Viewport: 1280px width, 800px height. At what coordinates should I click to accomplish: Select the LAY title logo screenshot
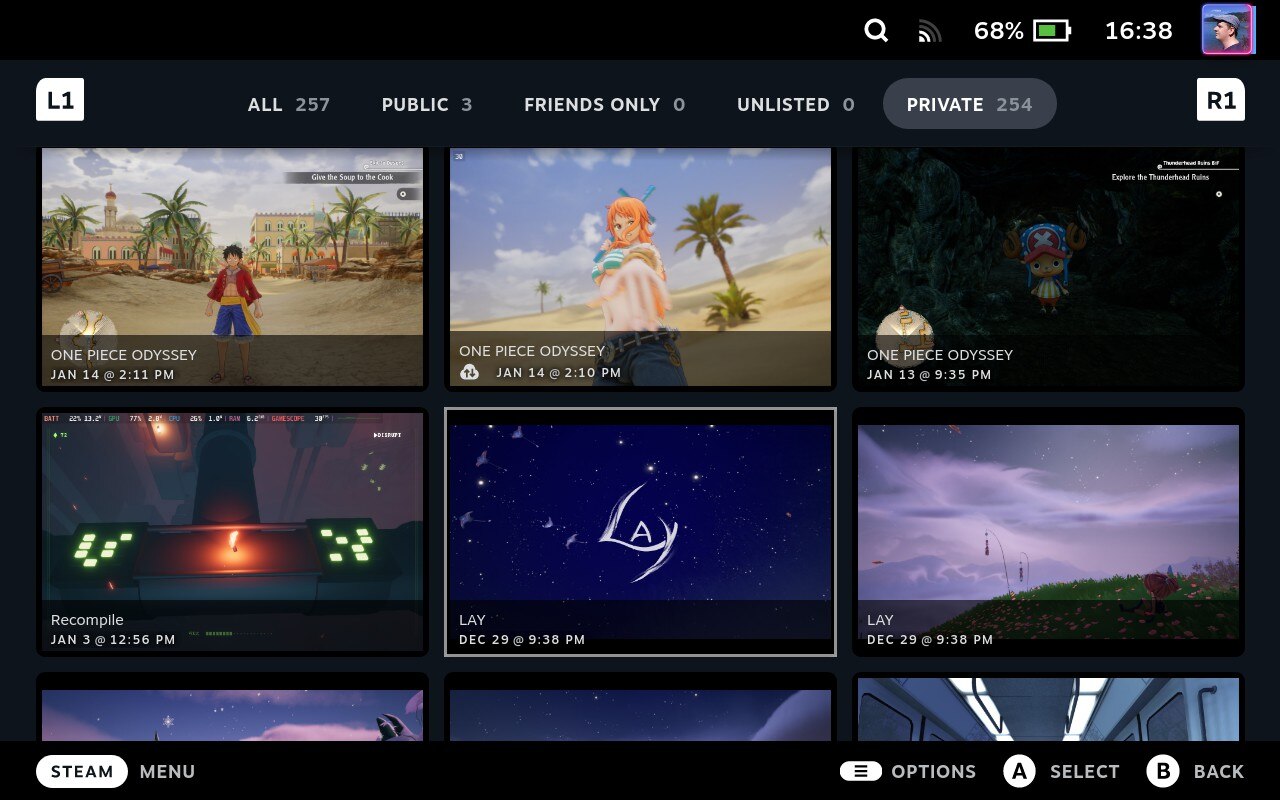(x=640, y=531)
